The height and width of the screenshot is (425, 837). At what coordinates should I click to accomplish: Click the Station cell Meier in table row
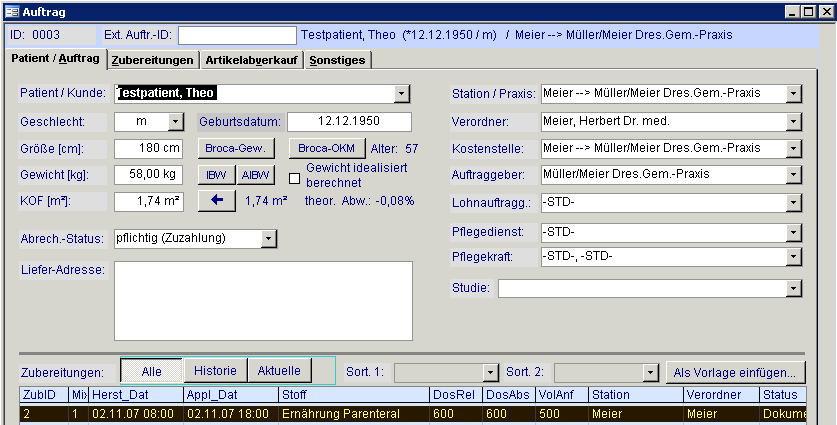pyautogui.click(x=636, y=413)
